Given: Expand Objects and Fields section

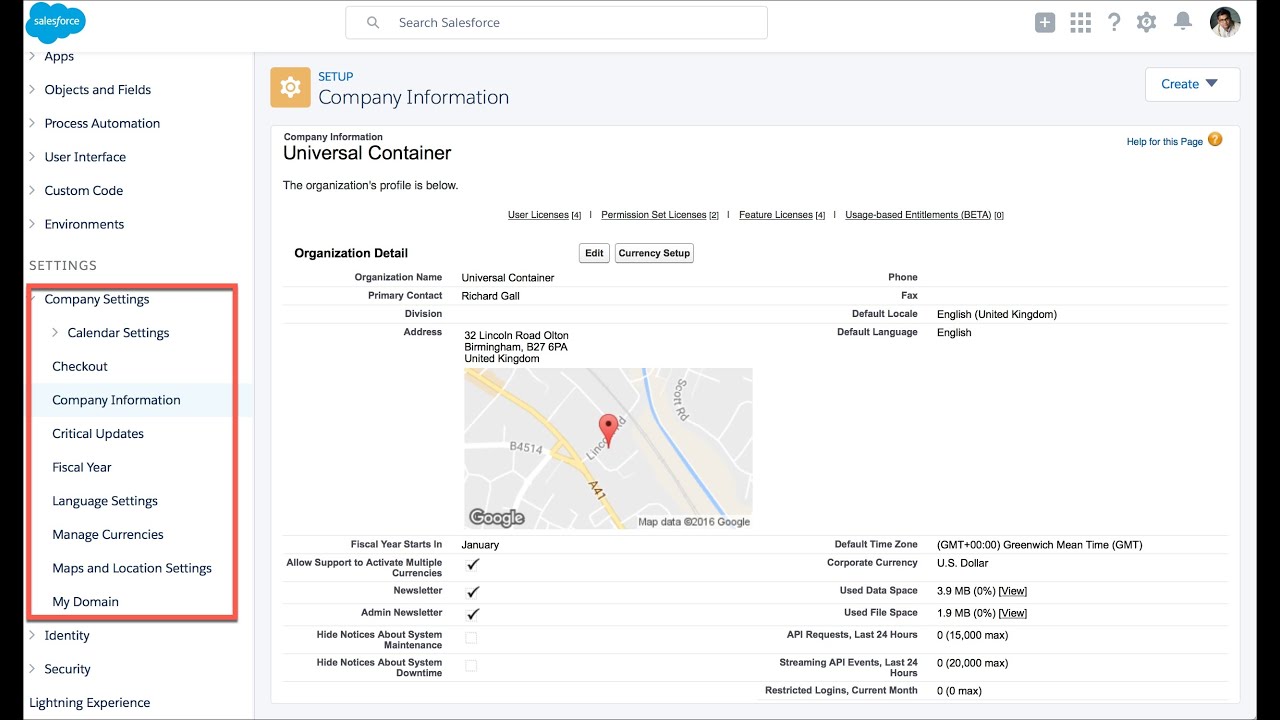Looking at the screenshot, I should tap(33, 89).
